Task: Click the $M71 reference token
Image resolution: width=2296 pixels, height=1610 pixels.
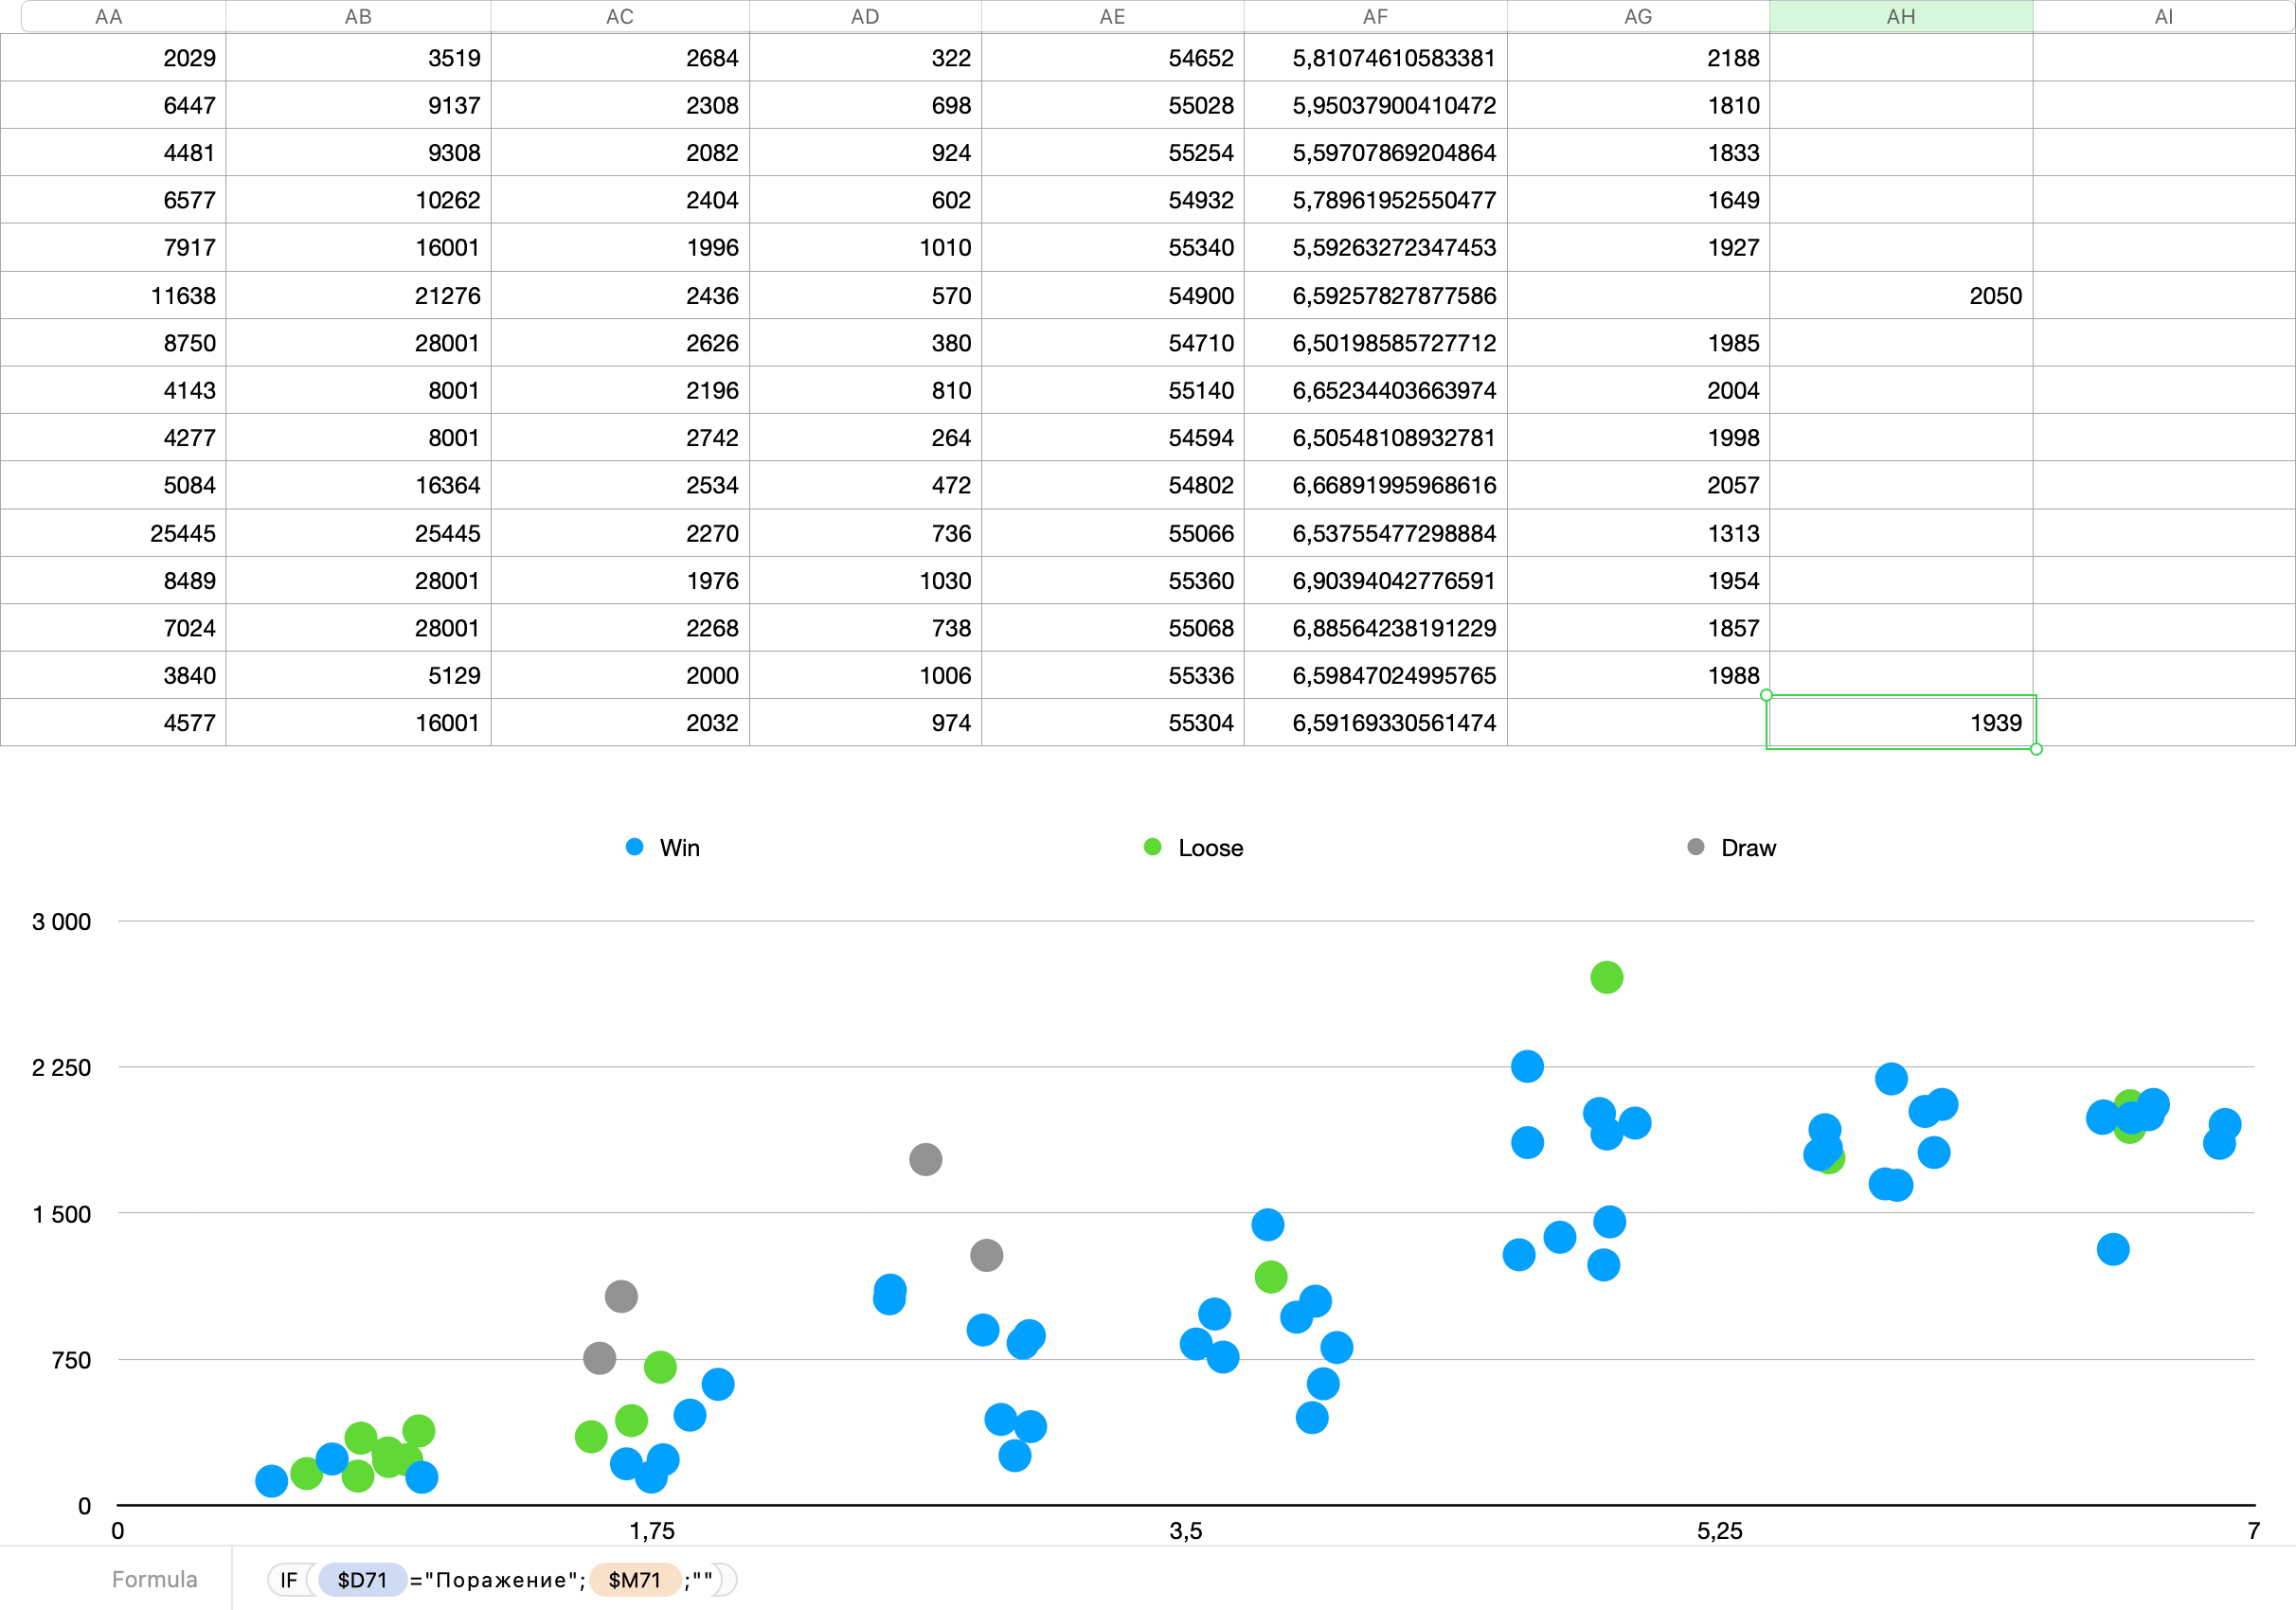Action: [635, 1580]
